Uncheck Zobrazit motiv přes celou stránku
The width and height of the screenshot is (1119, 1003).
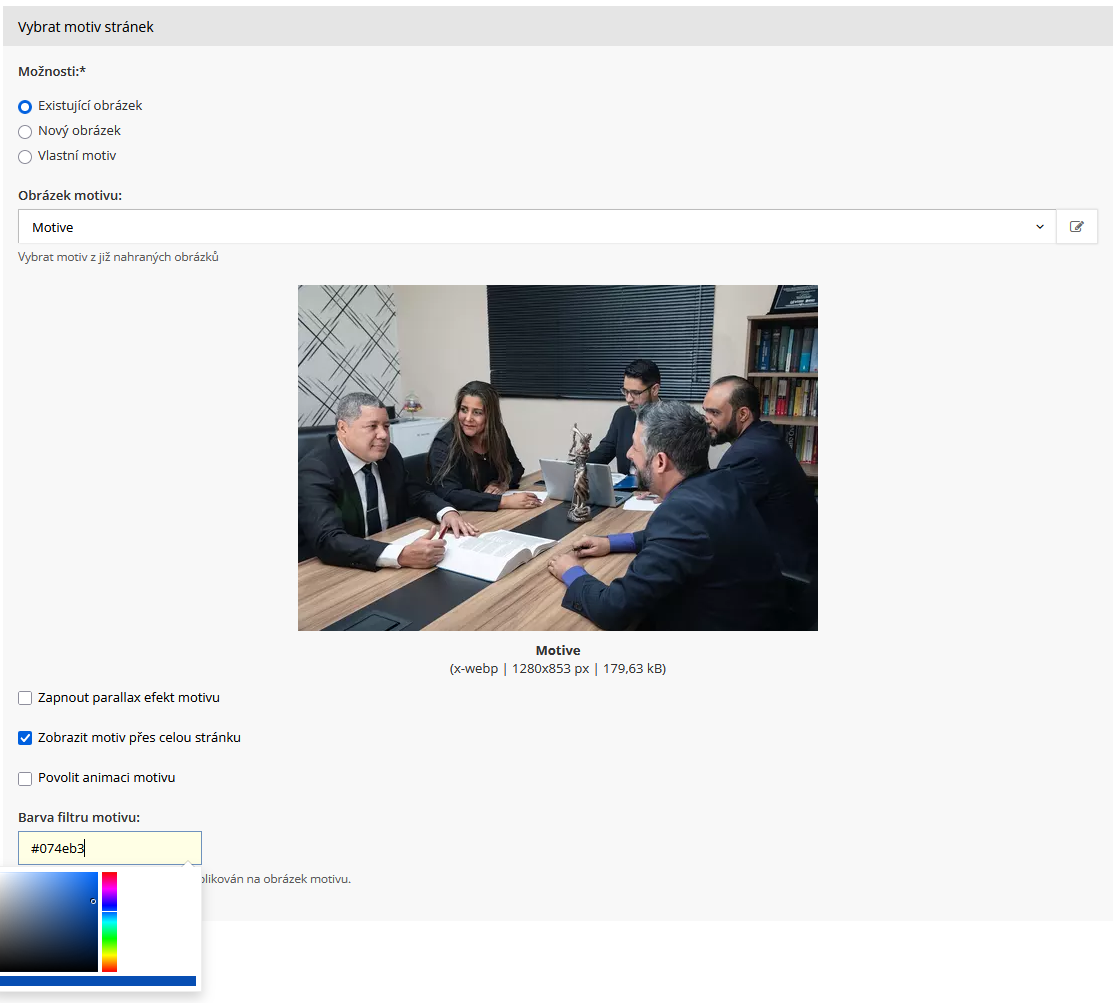[x=25, y=738]
